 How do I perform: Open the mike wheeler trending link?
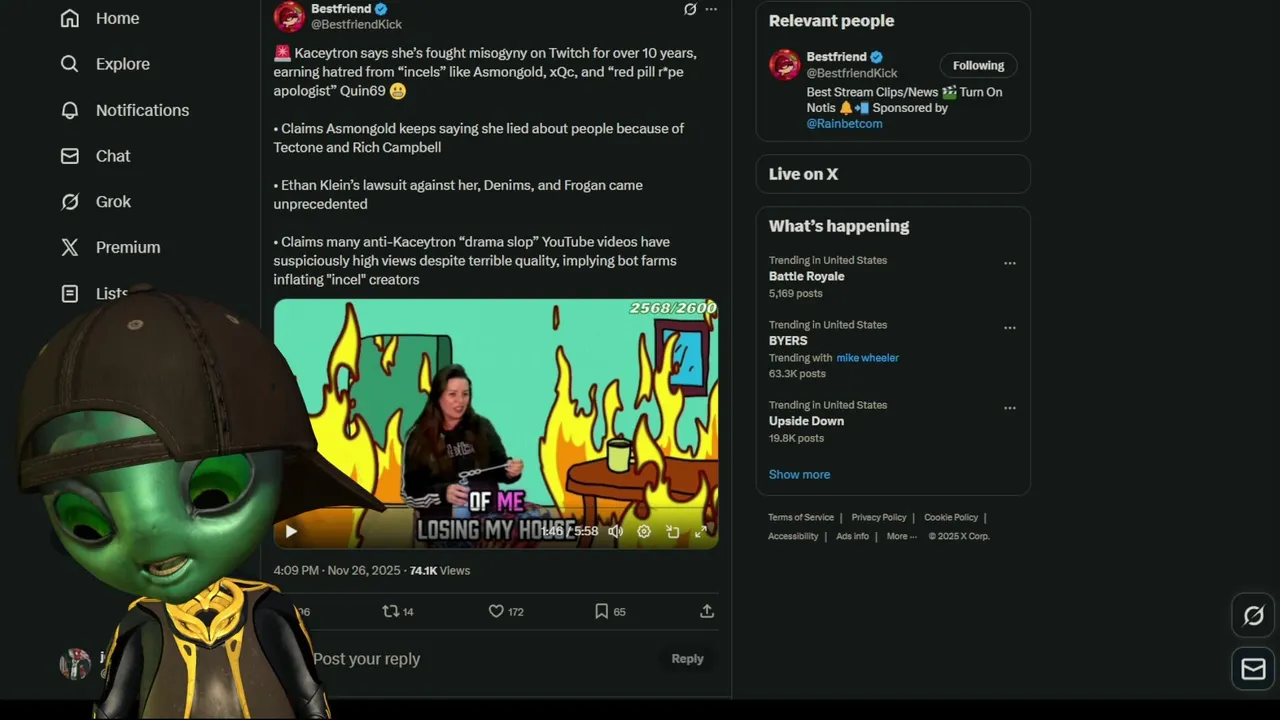(x=867, y=358)
